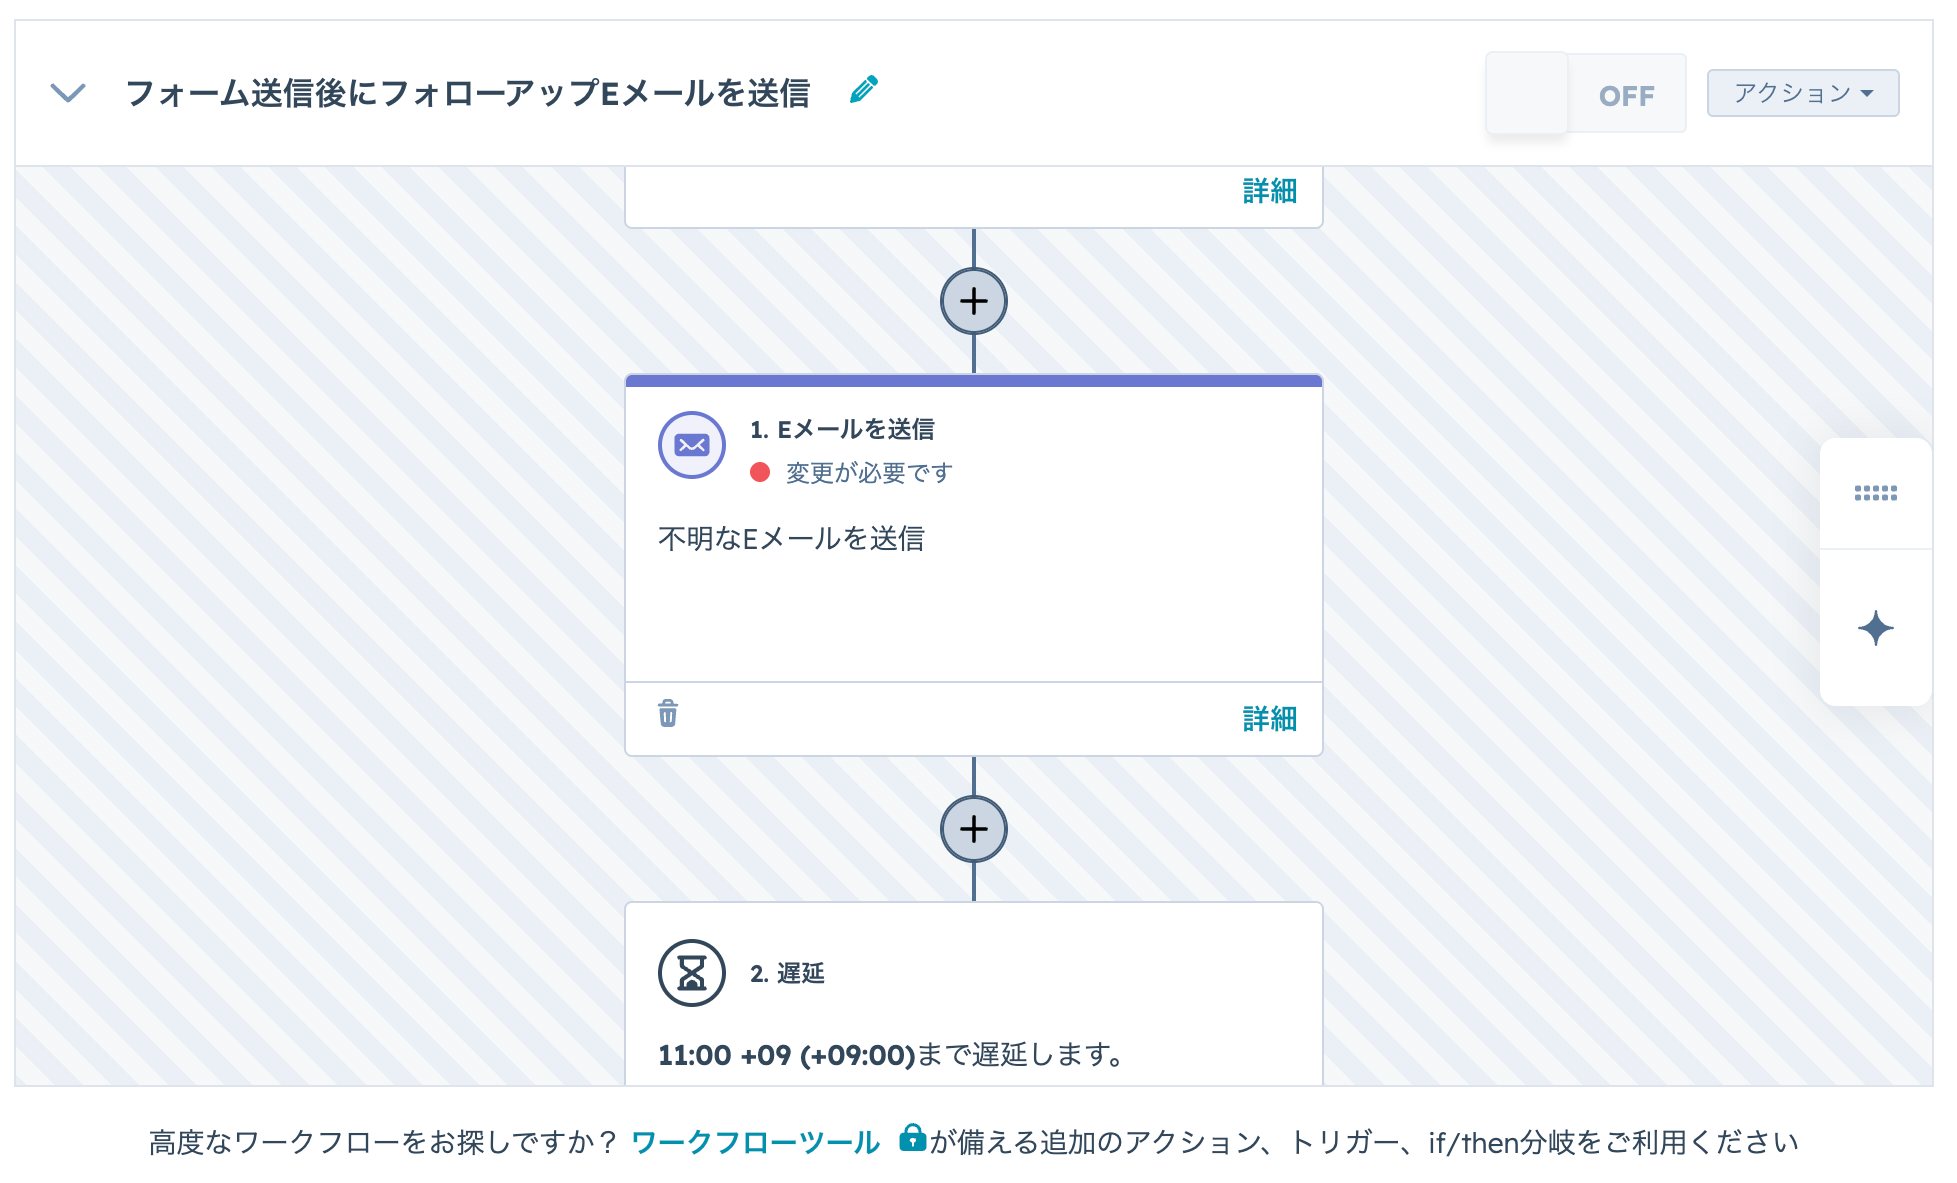Click the 変更が必要です warning text
This screenshot has height=1183, width=1957.
click(869, 472)
